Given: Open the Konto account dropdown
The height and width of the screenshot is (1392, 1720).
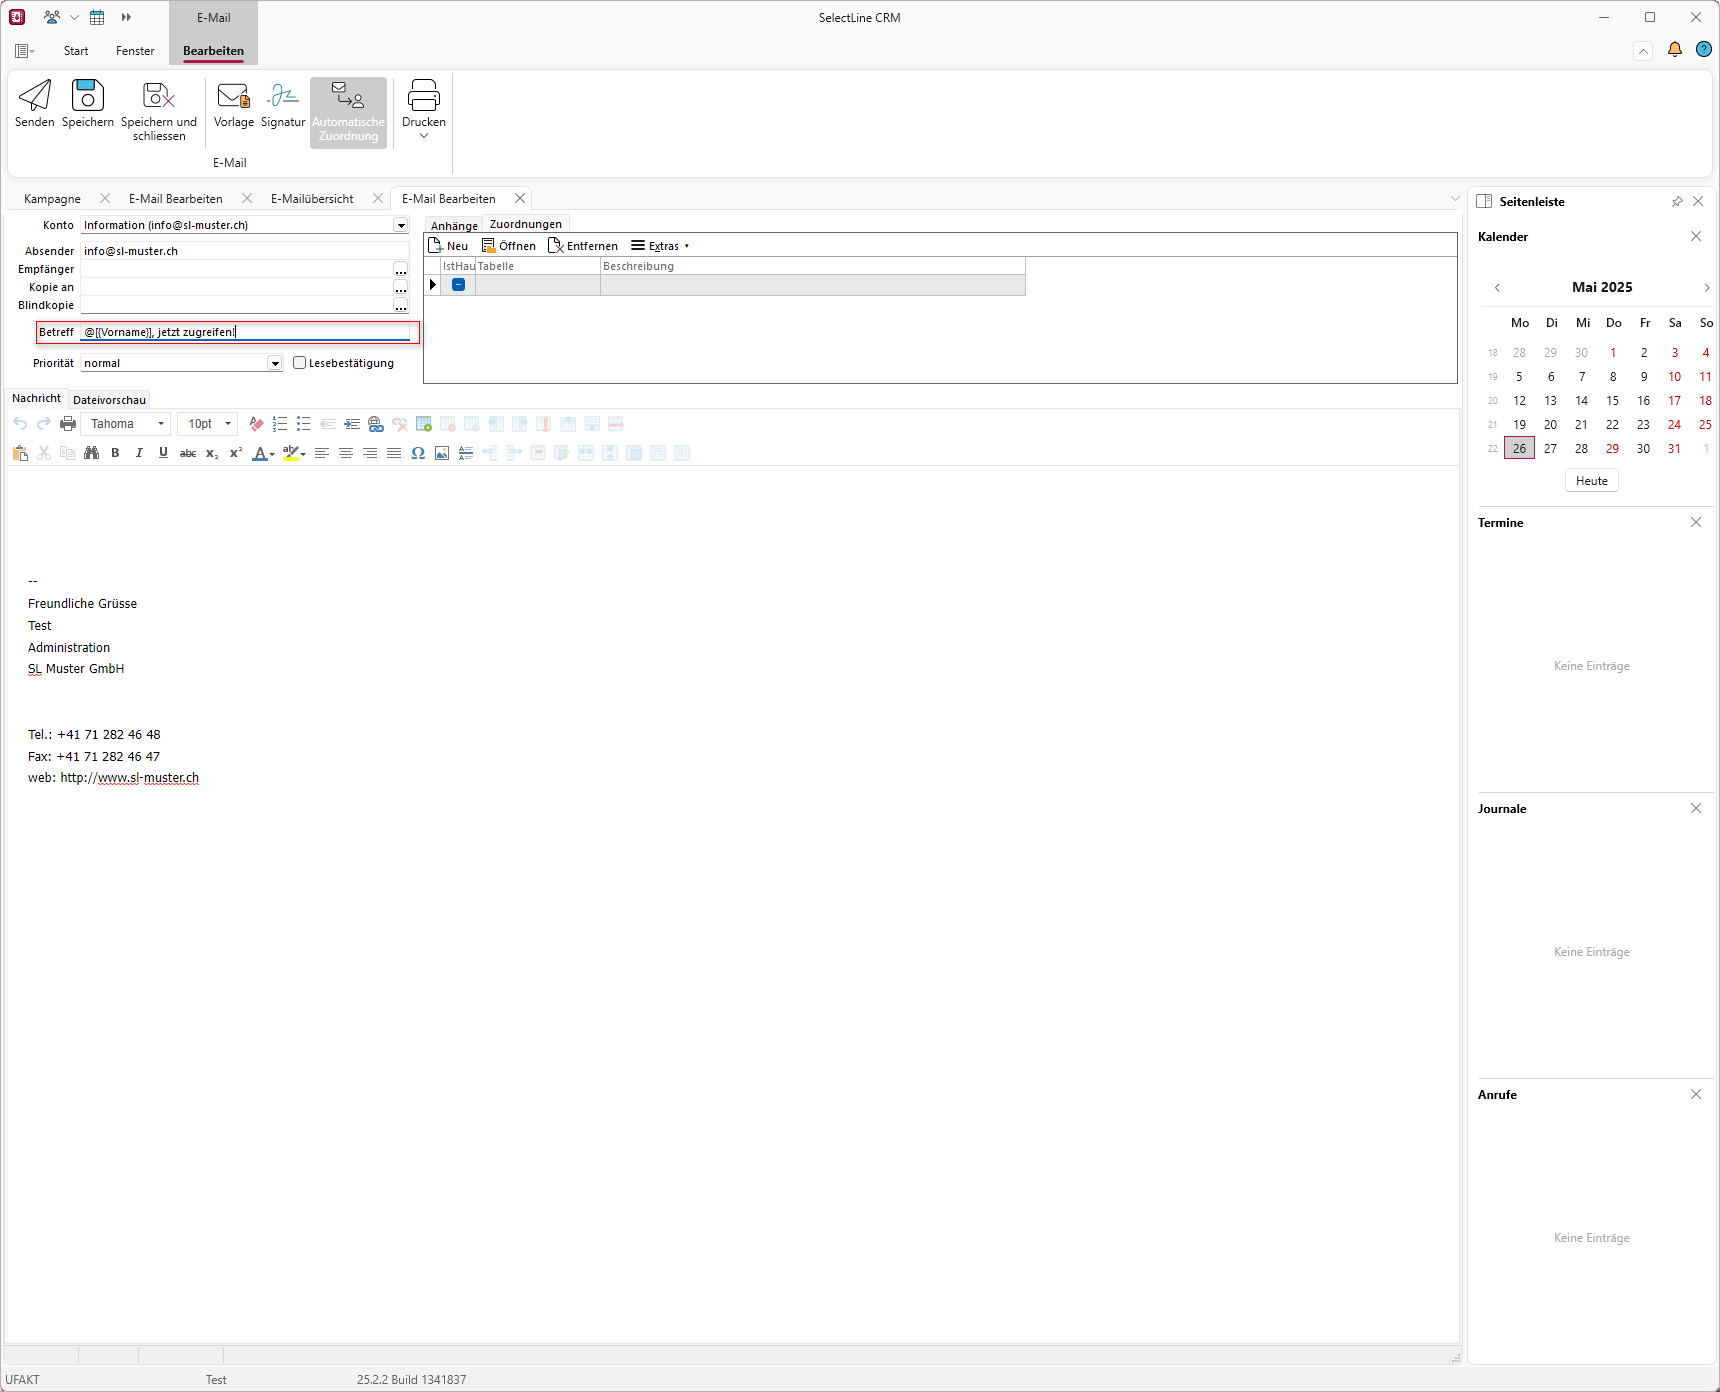Looking at the screenshot, I should pyautogui.click(x=400, y=226).
